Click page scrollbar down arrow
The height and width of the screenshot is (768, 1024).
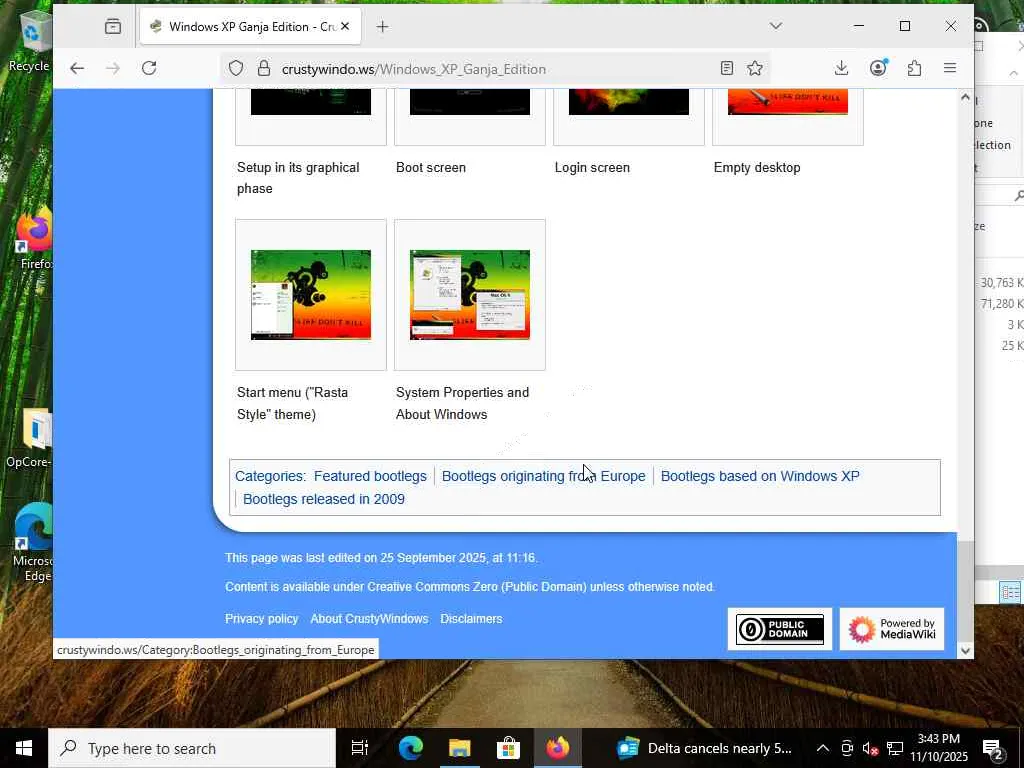[965, 650]
